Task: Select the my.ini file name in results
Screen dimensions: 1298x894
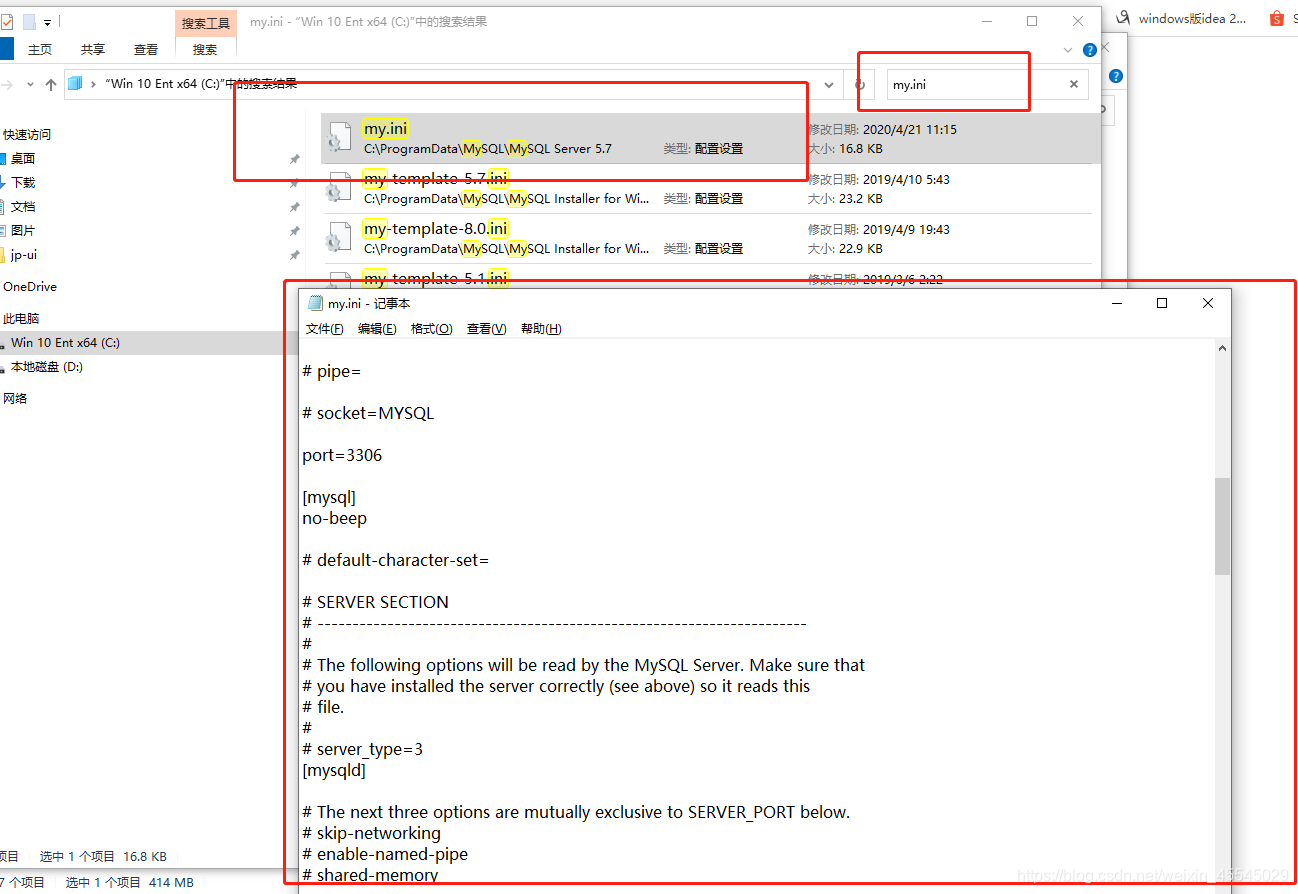Action: (385, 129)
